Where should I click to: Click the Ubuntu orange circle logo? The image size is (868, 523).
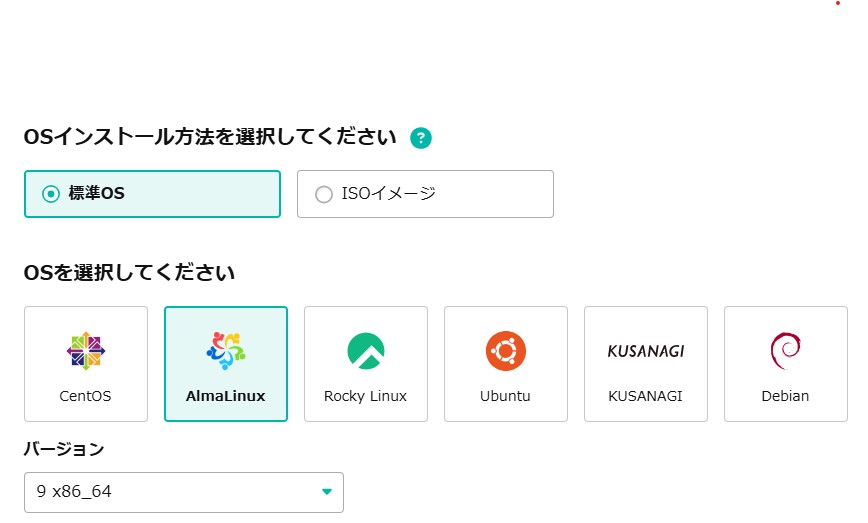(505, 350)
